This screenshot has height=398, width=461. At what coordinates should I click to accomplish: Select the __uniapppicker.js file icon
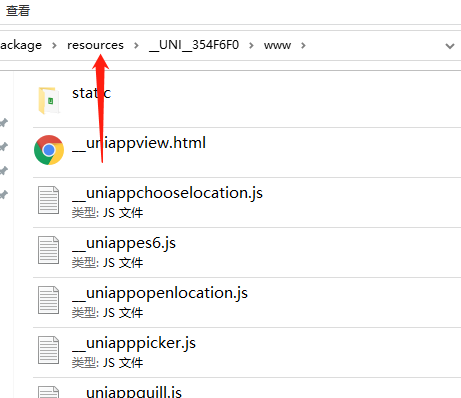[x=49, y=350]
